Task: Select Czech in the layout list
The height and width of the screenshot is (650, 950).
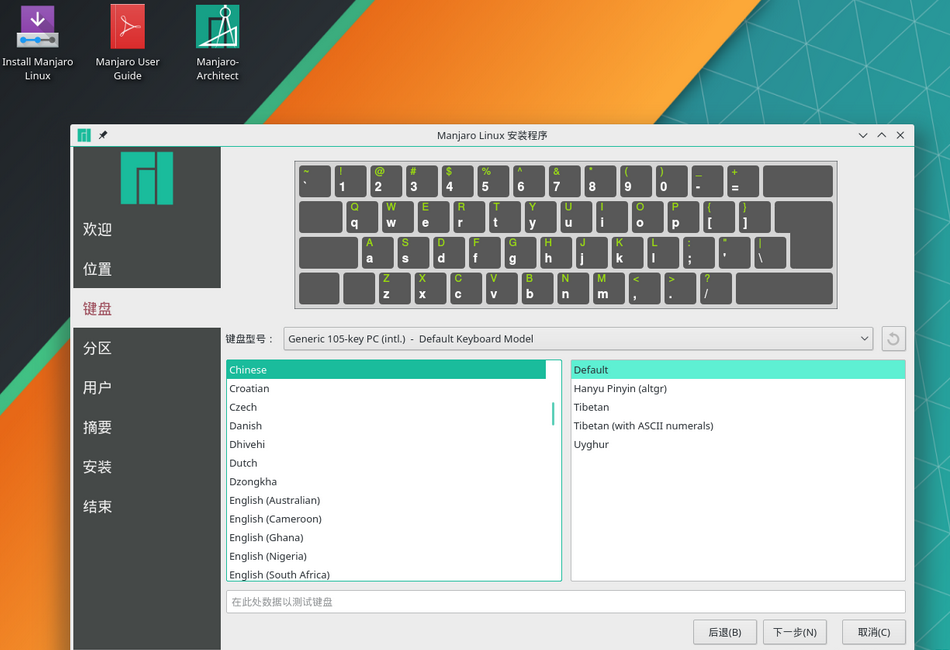Action: click(x=386, y=407)
